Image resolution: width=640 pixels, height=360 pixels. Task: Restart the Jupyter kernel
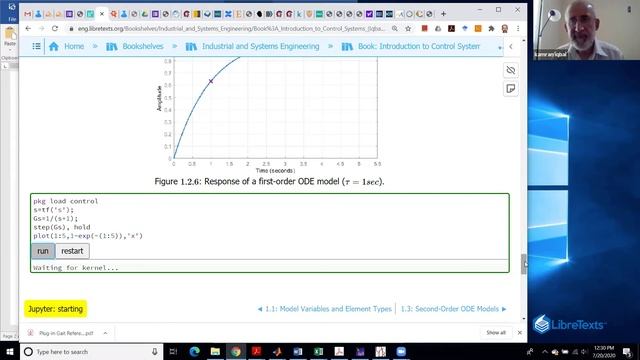click(x=72, y=251)
